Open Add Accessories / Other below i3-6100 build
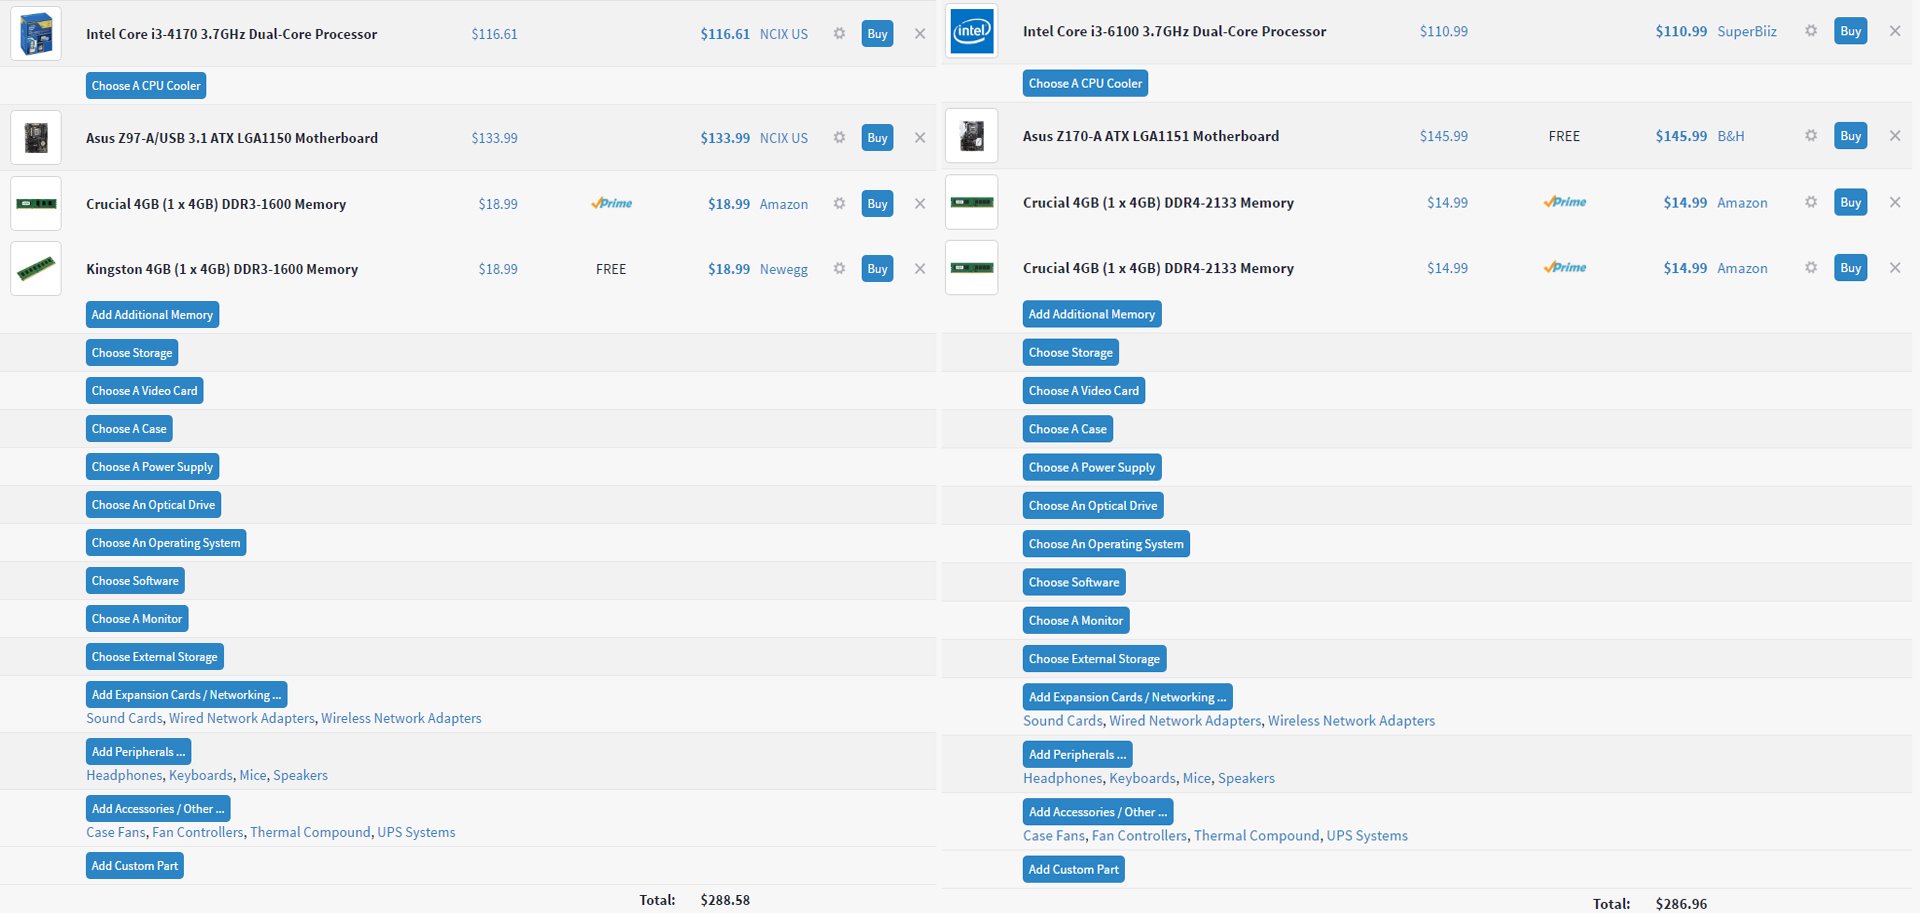 (1098, 812)
